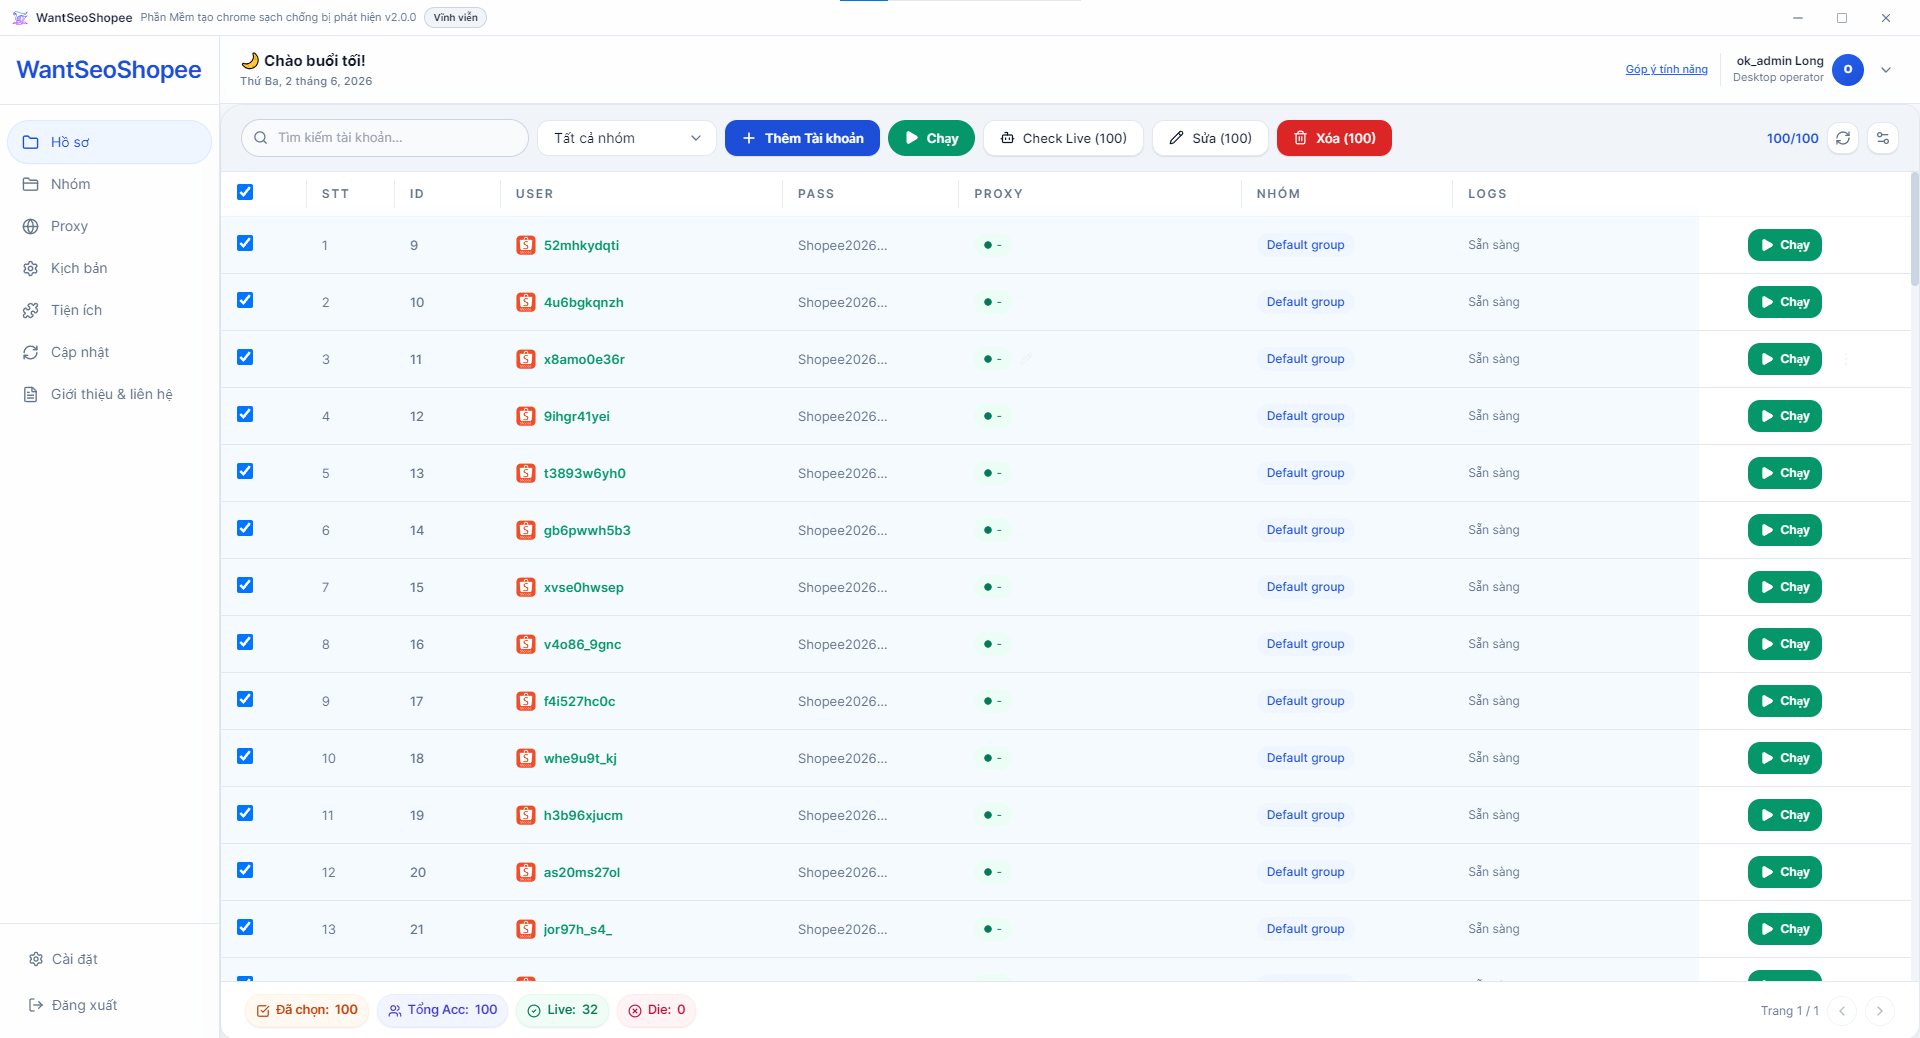
Task: Open the column settings sliders icon
Action: pos(1883,138)
